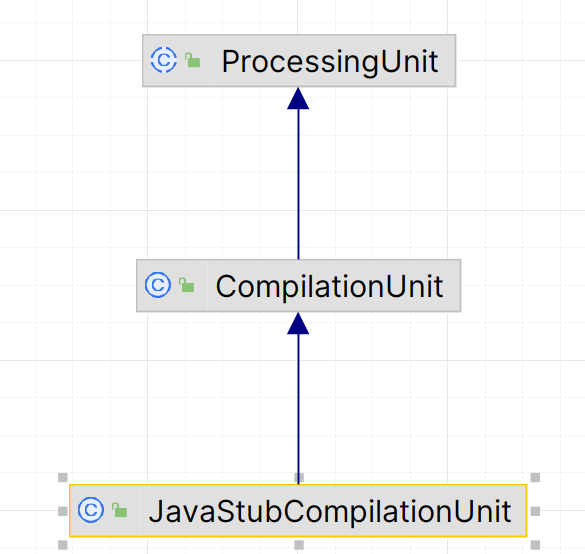Click the public visibility lock on CompilationUnit
Viewport: 585px width, 554px height.
point(187,285)
